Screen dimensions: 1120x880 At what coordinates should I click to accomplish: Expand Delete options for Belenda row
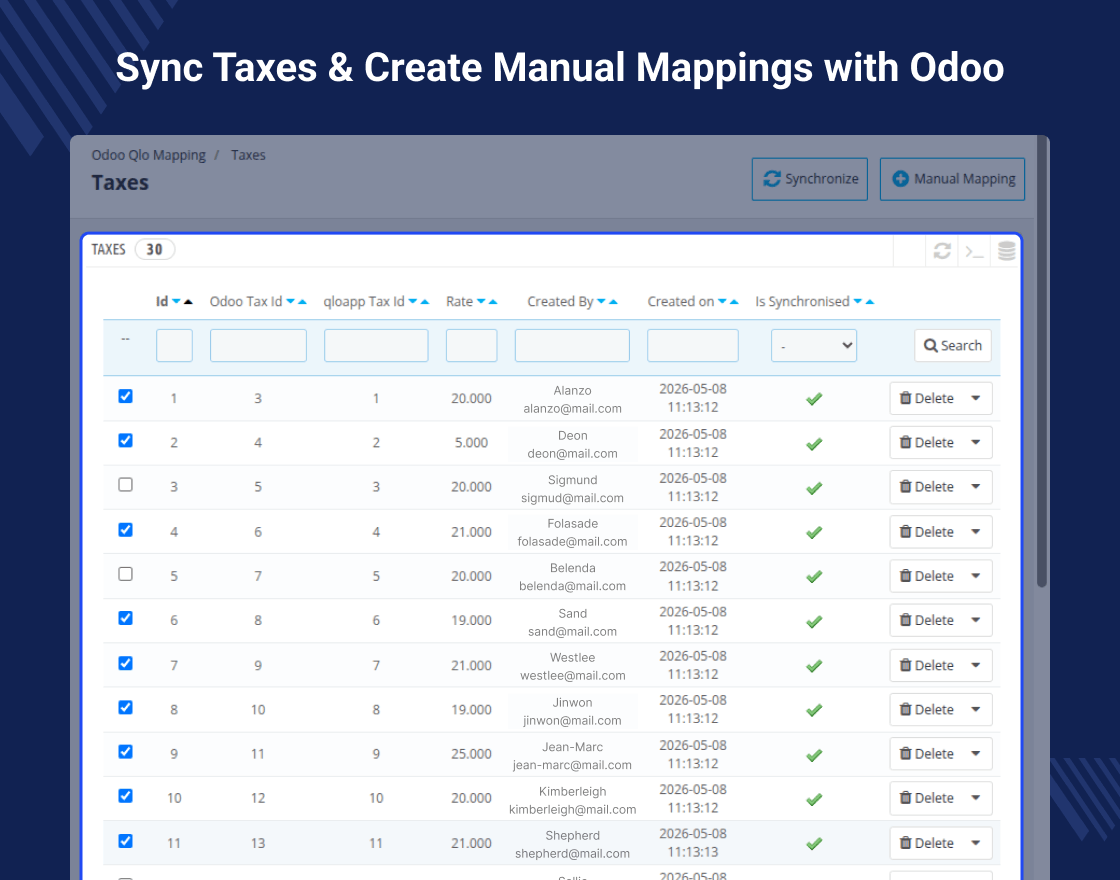[x=976, y=576]
